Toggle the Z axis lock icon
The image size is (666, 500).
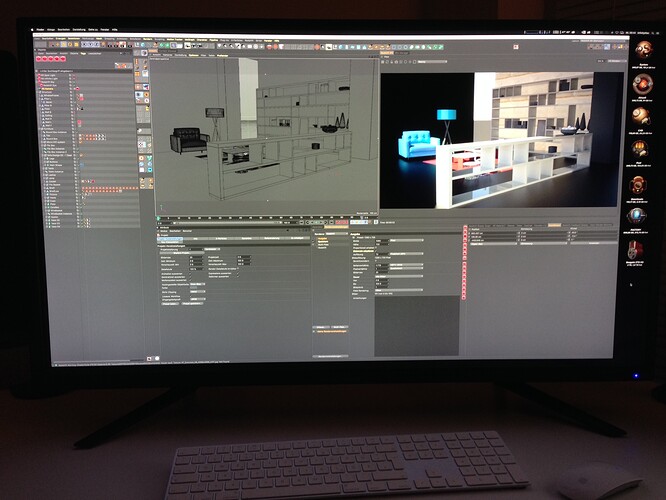pyautogui.click(x=96, y=44)
